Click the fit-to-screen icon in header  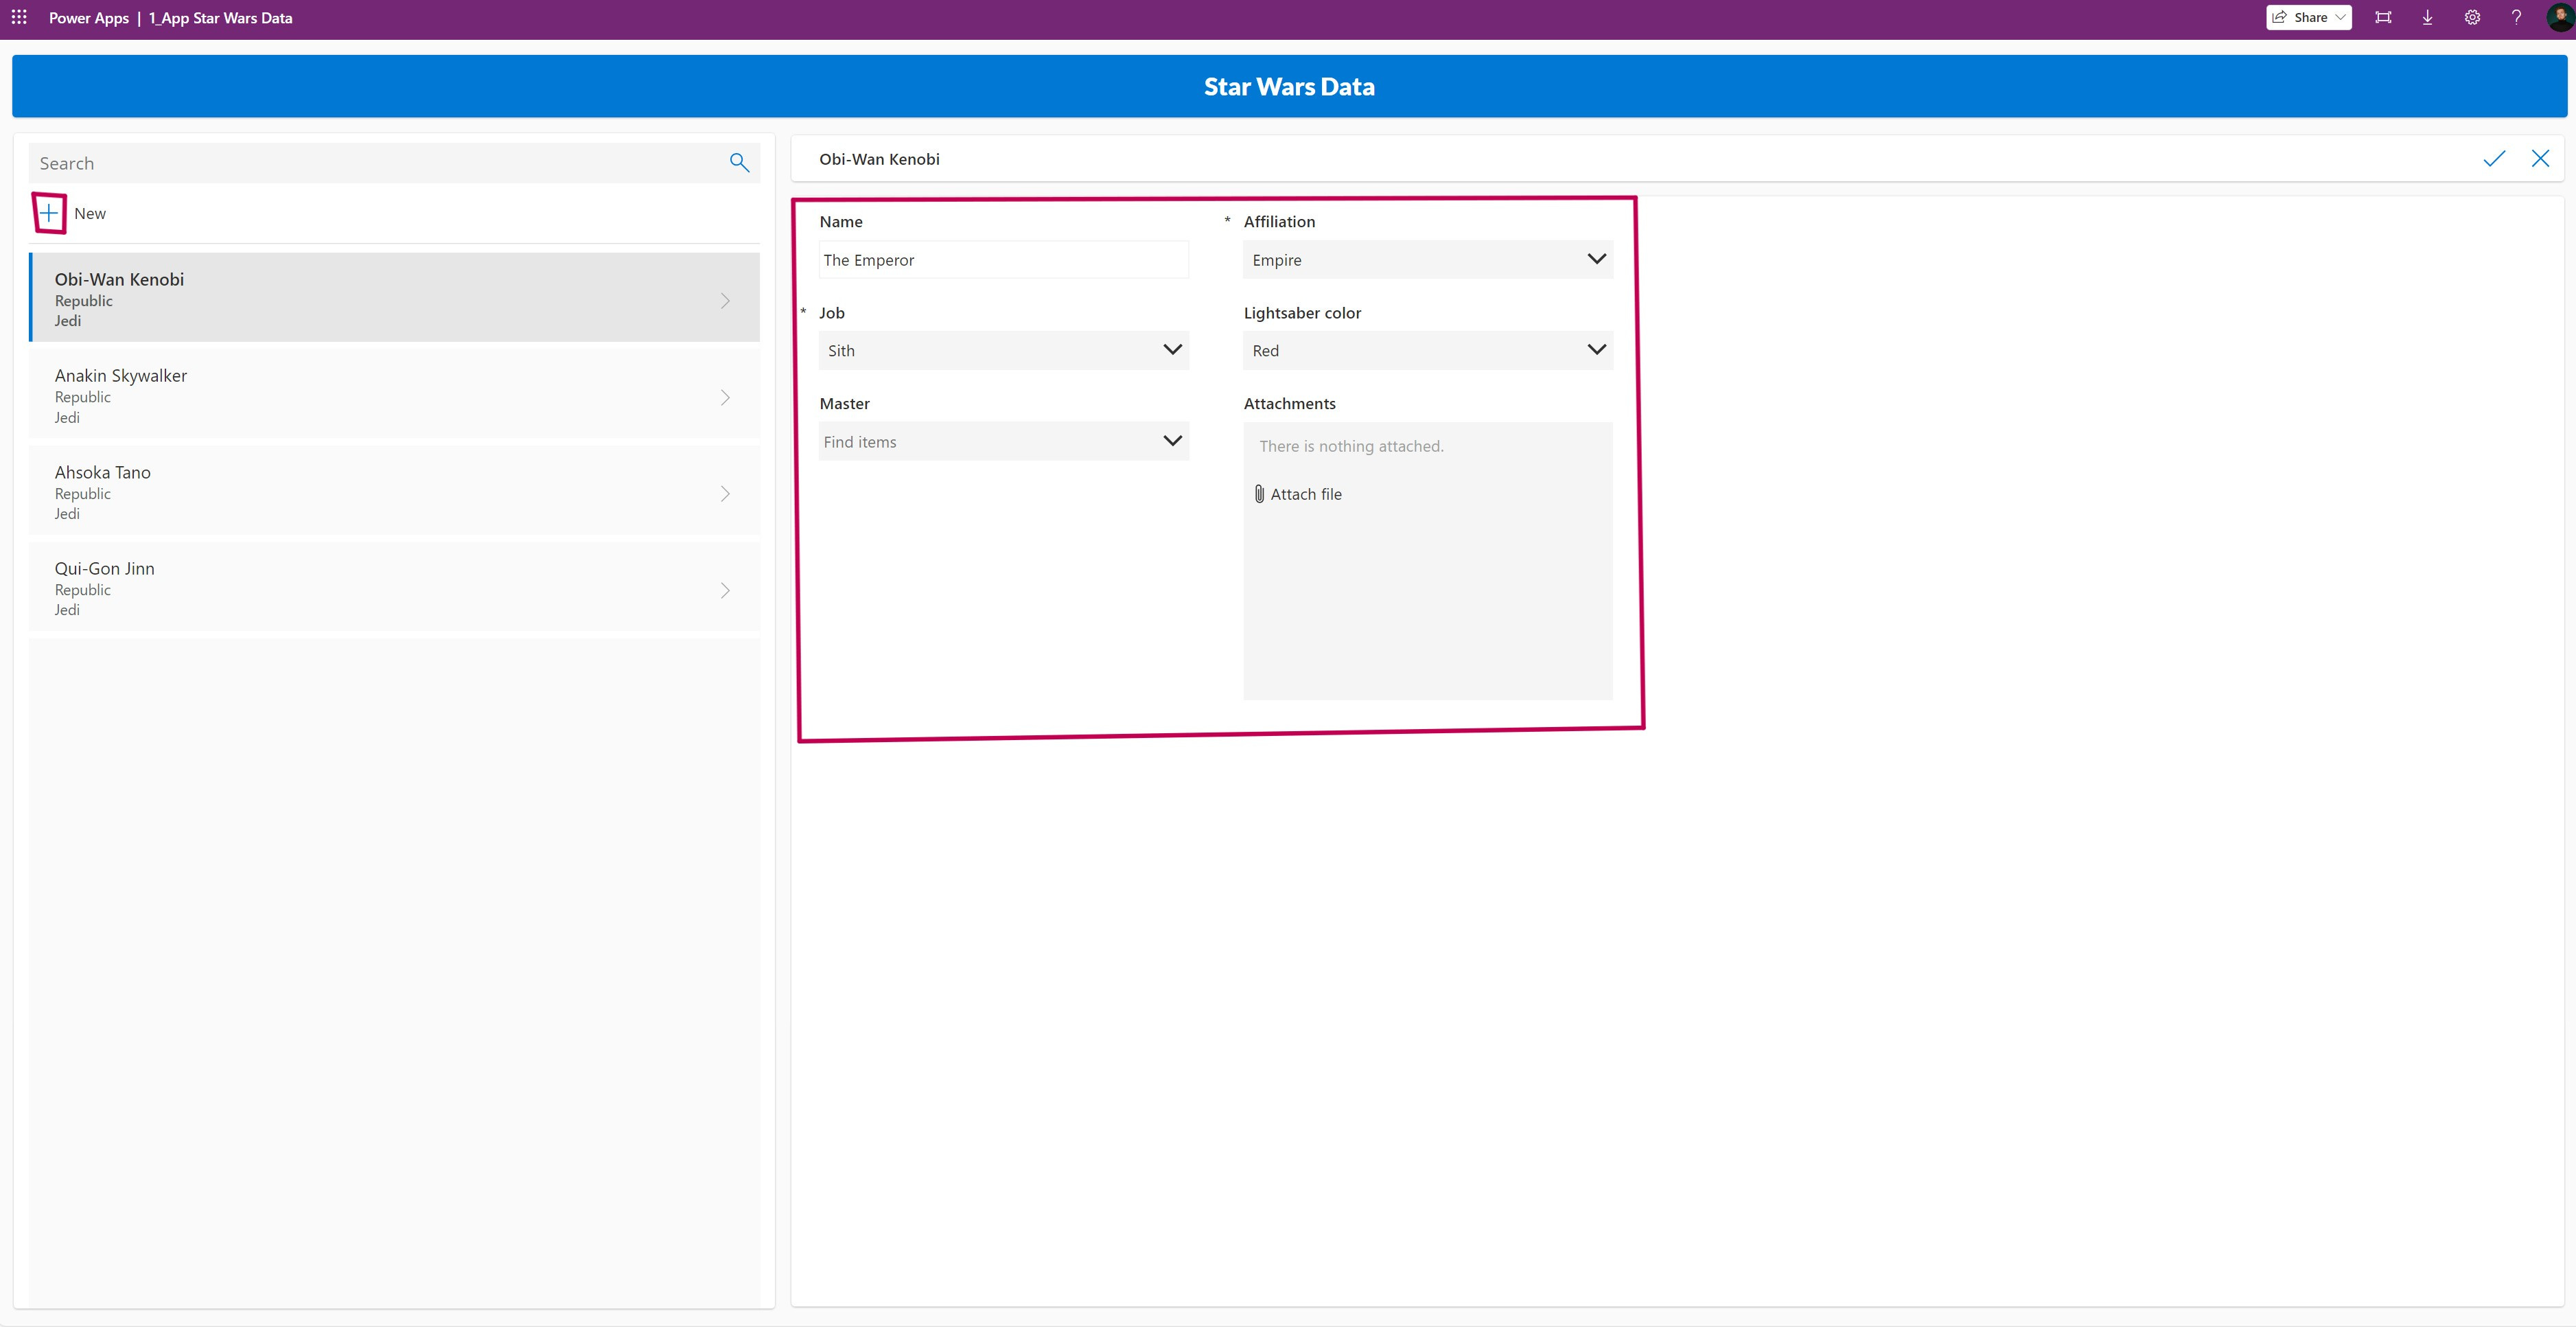[x=2383, y=17]
